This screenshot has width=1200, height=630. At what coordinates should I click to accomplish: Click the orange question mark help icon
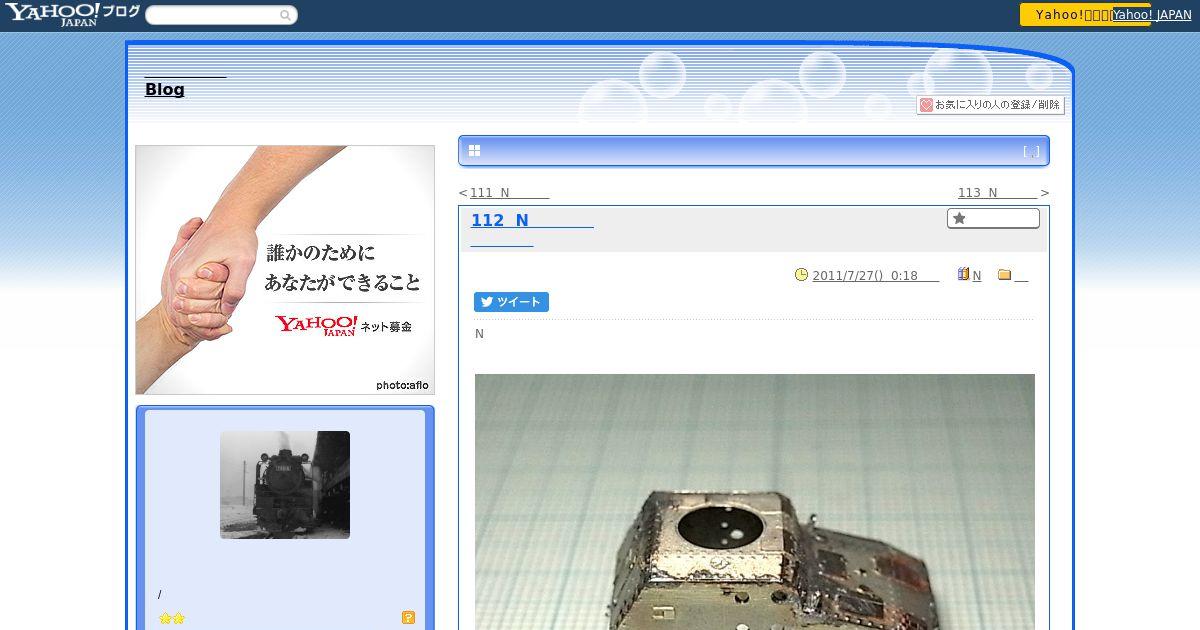[x=408, y=618]
